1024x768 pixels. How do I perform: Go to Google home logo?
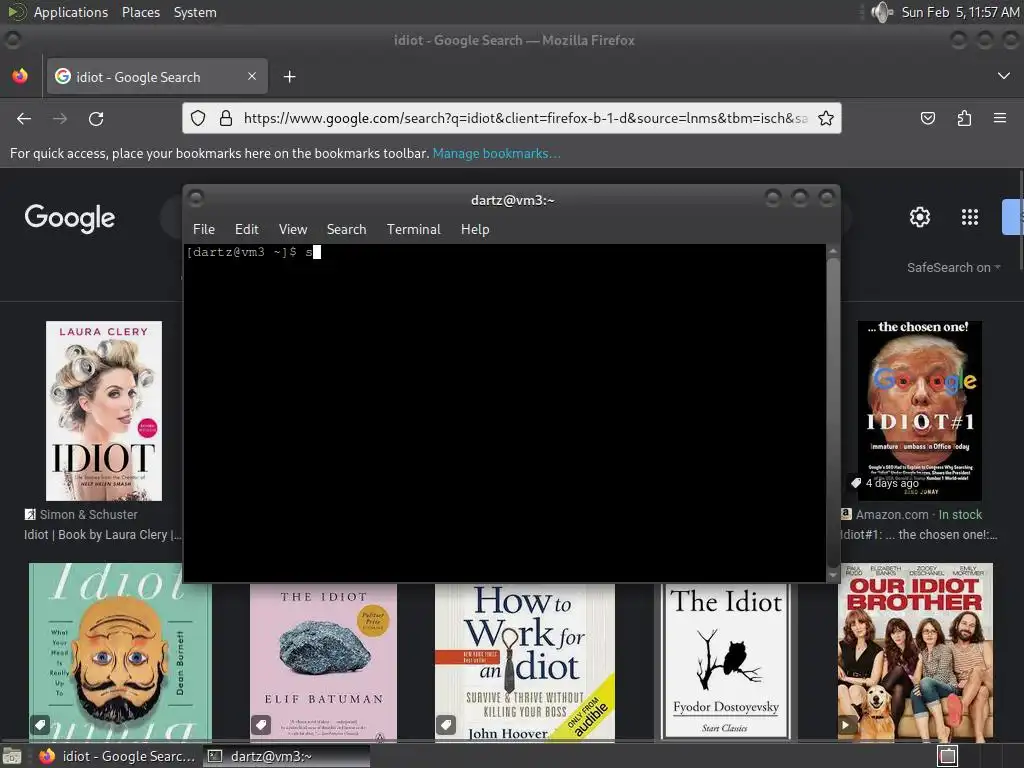tap(70, 218)
